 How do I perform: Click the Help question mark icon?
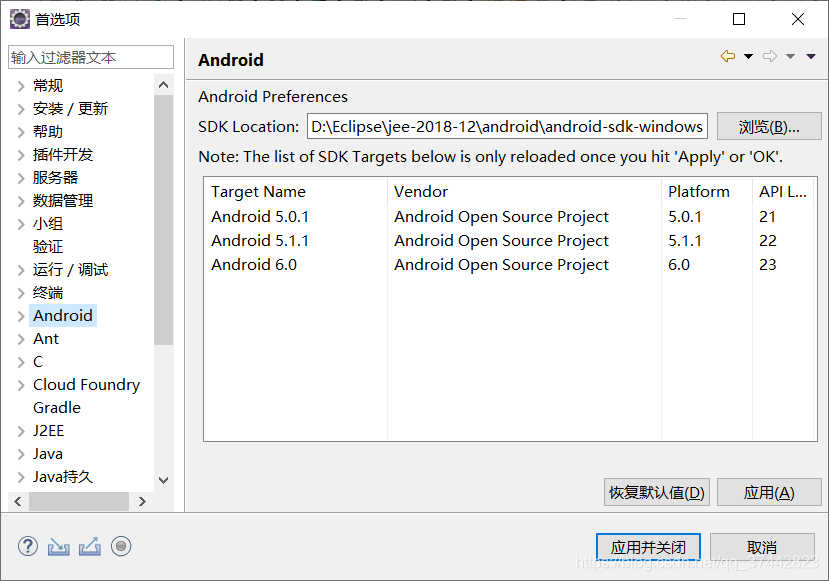click(x=27, y=546)
